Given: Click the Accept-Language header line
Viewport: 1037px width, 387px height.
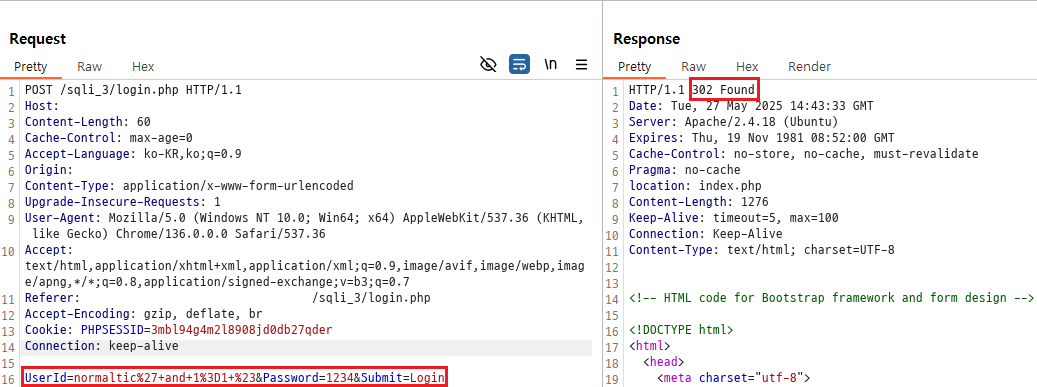Looking at the screenshot, I should click(133, 154).
